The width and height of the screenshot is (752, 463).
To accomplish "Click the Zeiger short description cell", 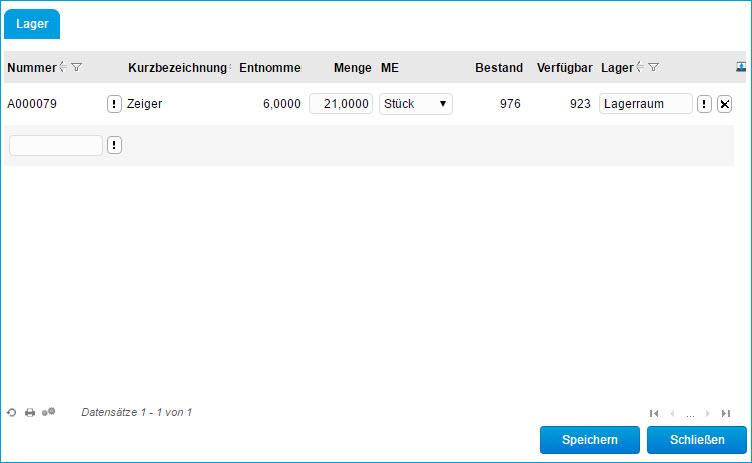I will 144,104.
